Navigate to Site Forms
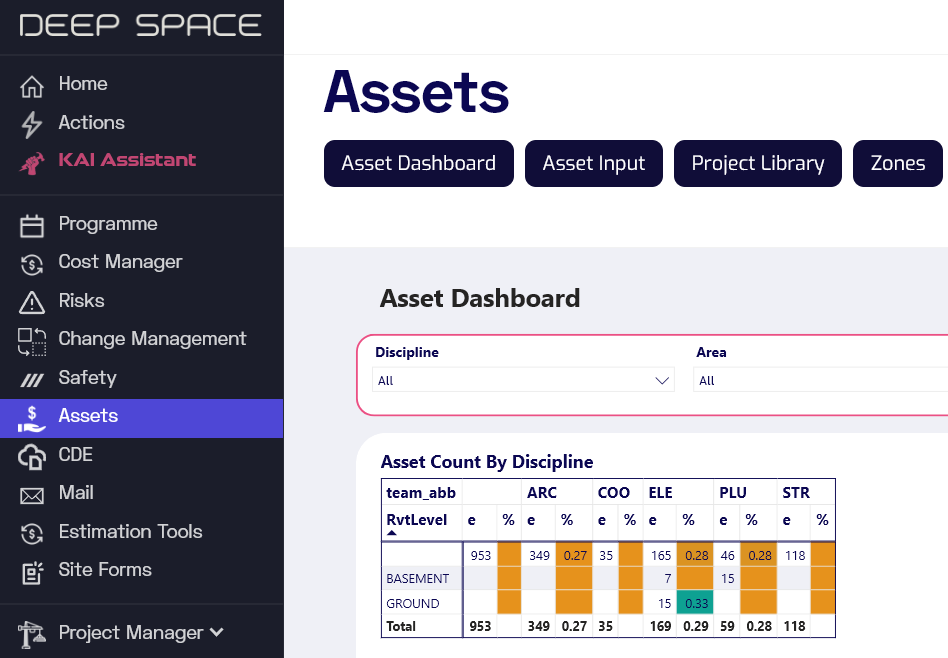This screenshot has width=948, height=658. click(x=105, y=570)
